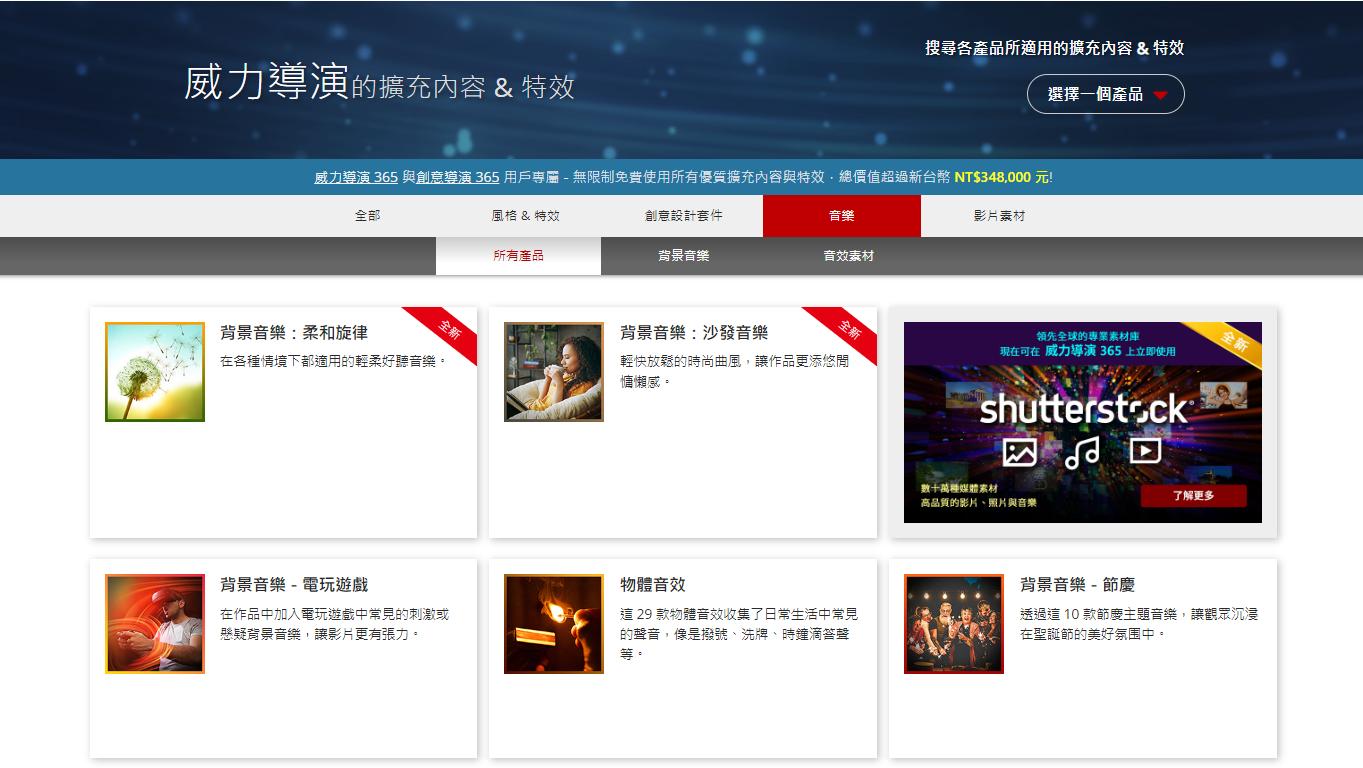Open the dandelion thumbnail for 柔和旋律
Viewport: 1363px width, 768px height.
(x=155, y=372)
